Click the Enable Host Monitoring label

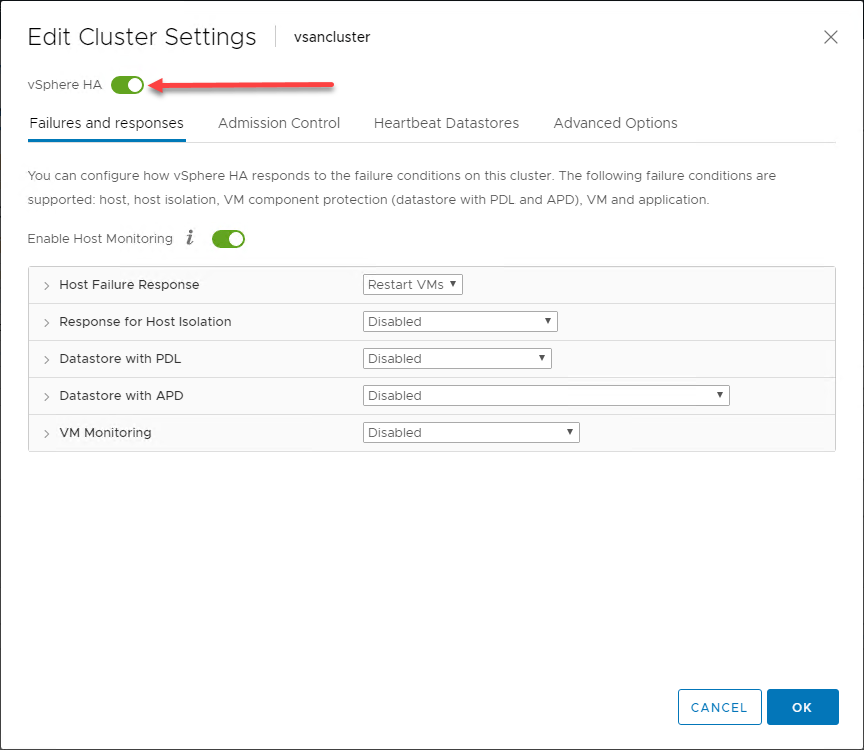point(100,239)
